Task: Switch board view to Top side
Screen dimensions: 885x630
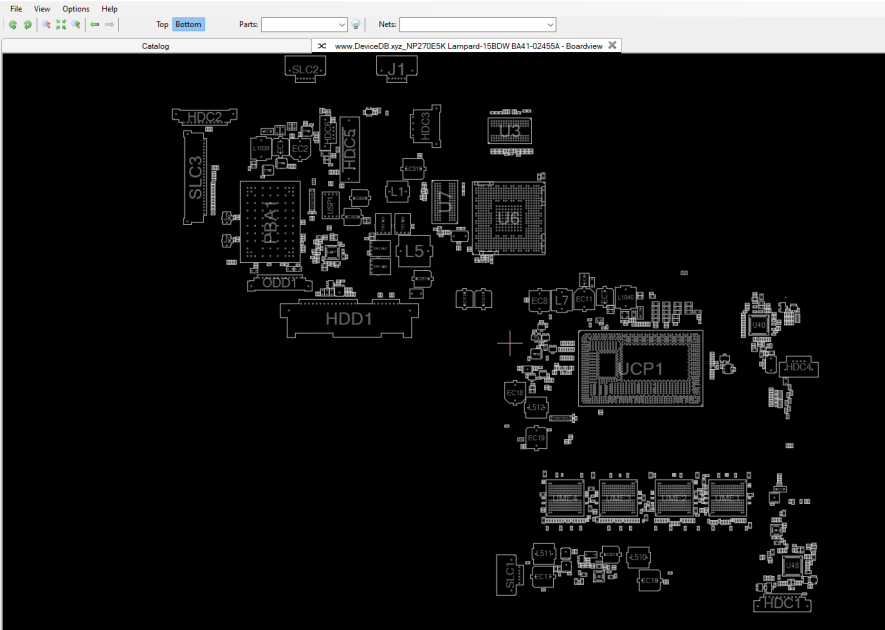Action: [162, 24]
